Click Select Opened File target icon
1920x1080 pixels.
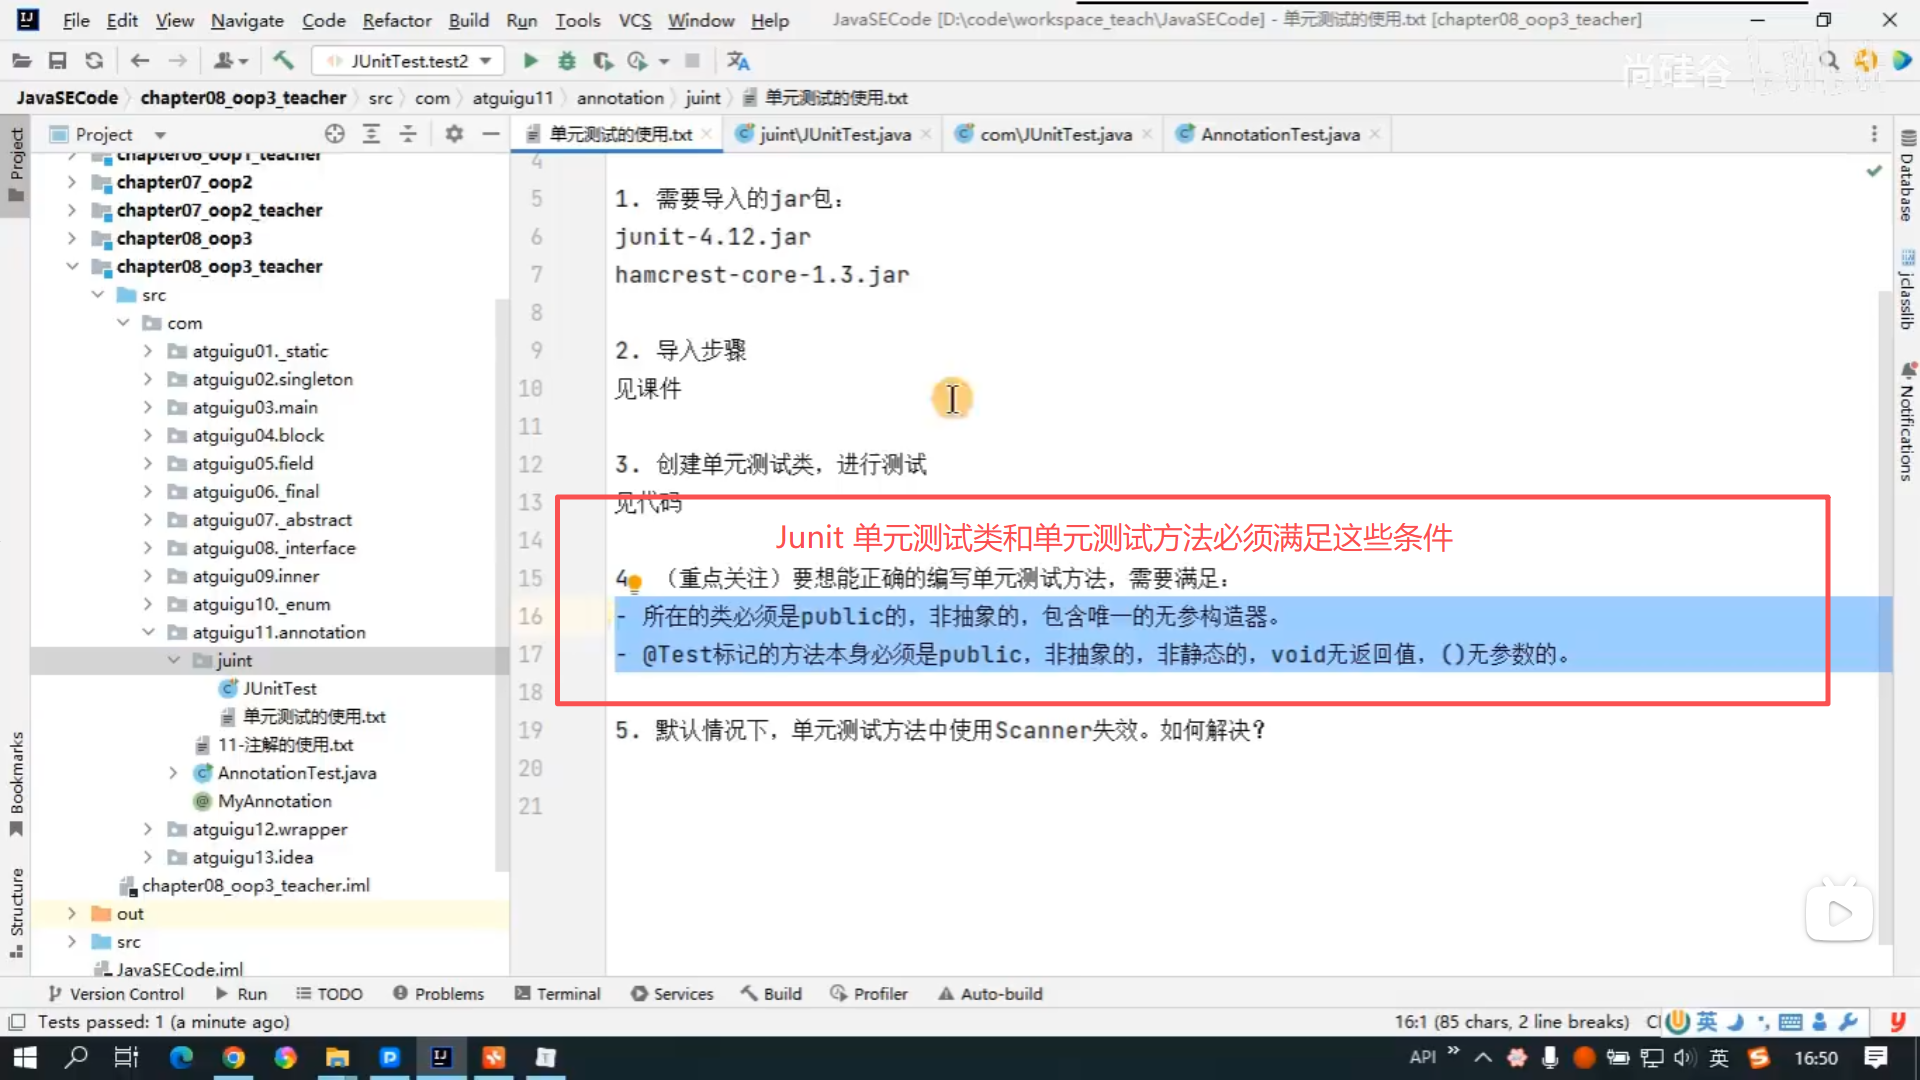[x=335, y=134]
